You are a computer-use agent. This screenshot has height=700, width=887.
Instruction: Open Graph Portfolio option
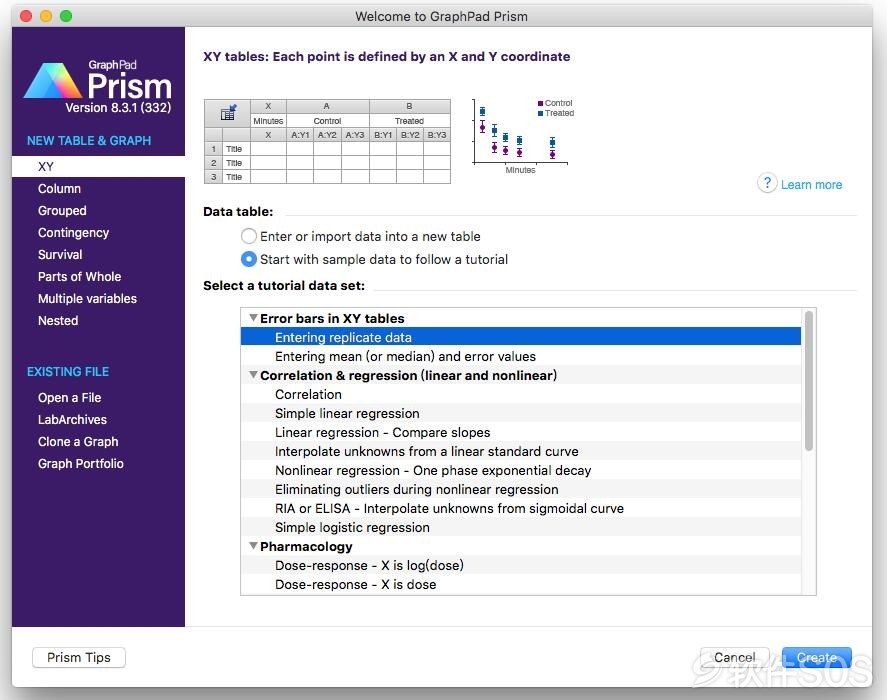81,464
